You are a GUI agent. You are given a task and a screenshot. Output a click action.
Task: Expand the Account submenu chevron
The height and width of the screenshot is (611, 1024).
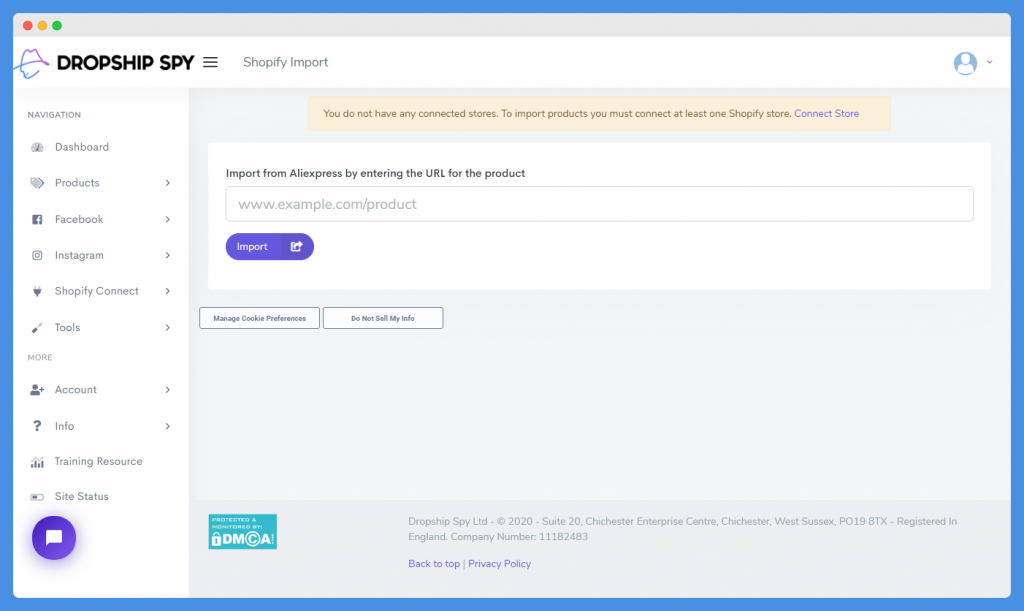168,390
